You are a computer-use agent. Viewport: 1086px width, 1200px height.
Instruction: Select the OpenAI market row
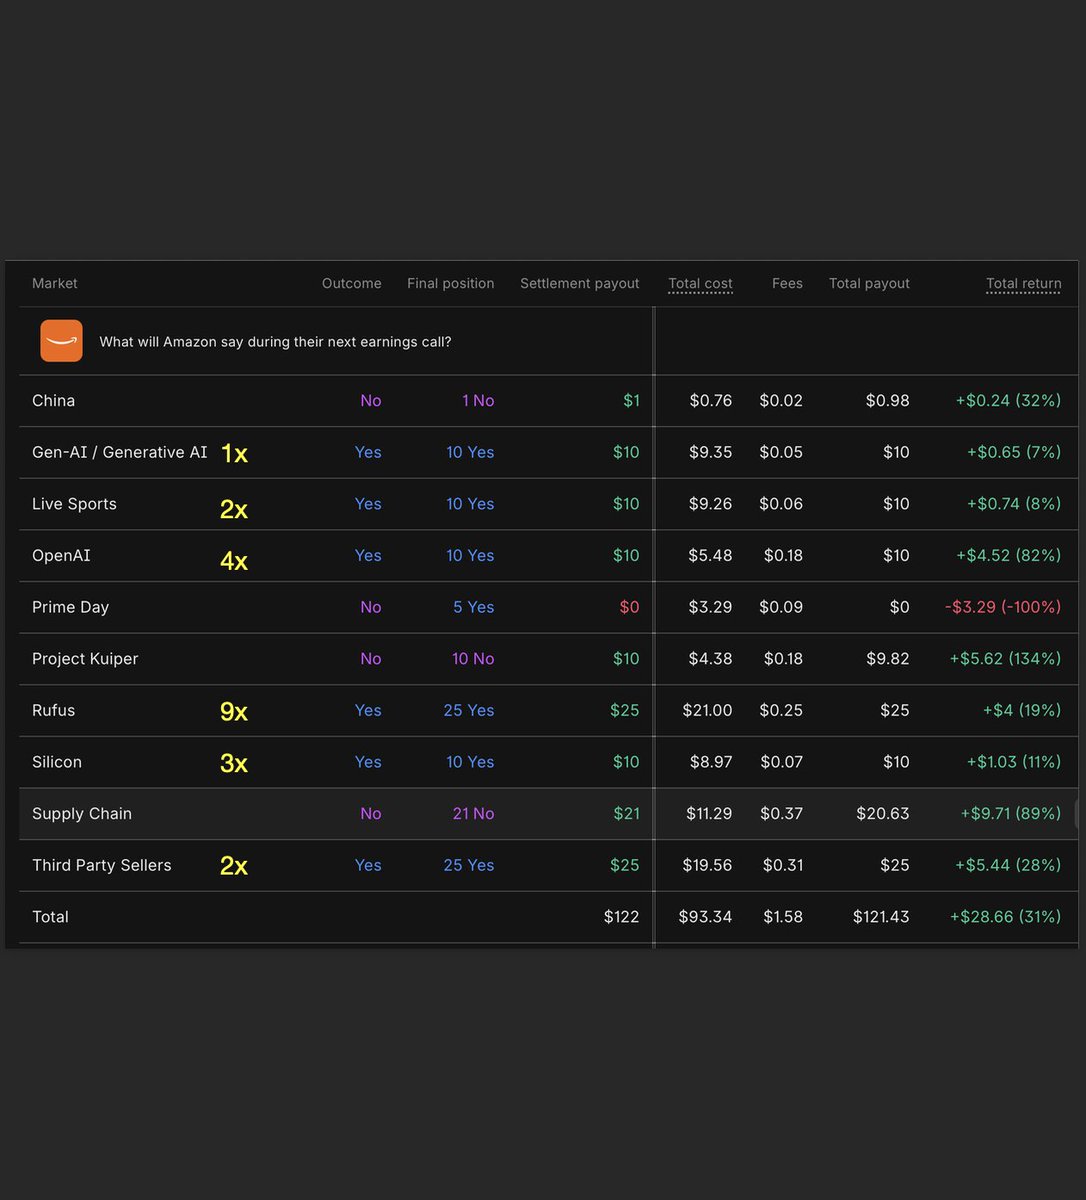click(x=61, y=556)
